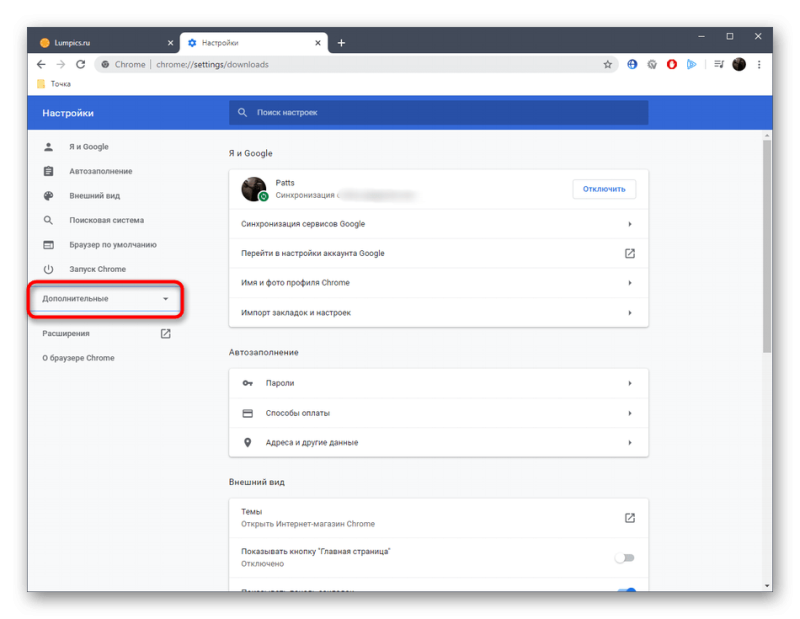Open the Способы оплаты row arrow
This screenshot has width=800, height=619.
(x=630, y=413)
